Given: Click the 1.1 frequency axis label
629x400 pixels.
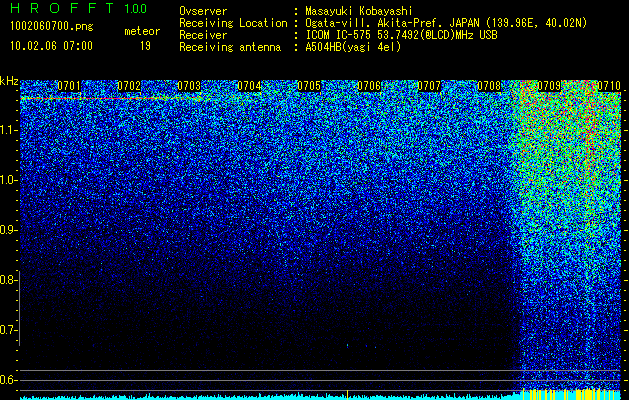Looking at the screenshot, I should coord(8,130).
